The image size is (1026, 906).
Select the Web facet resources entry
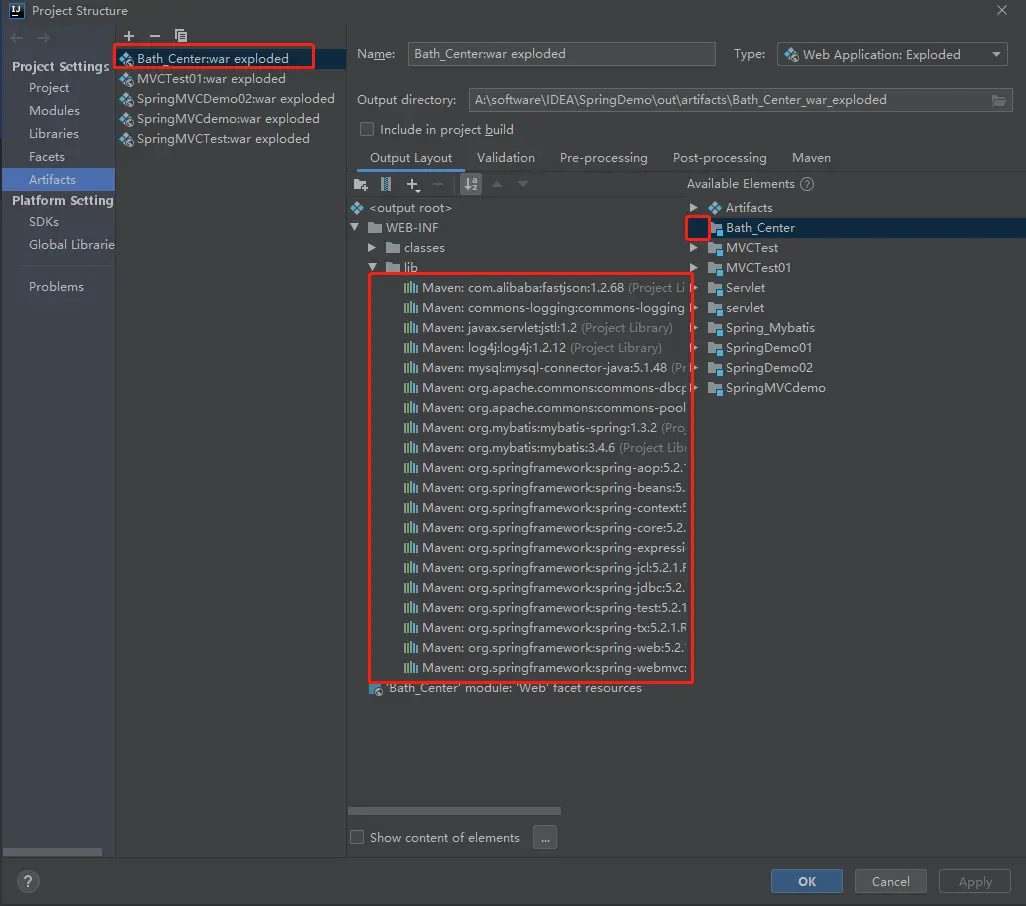pos(506,689)
